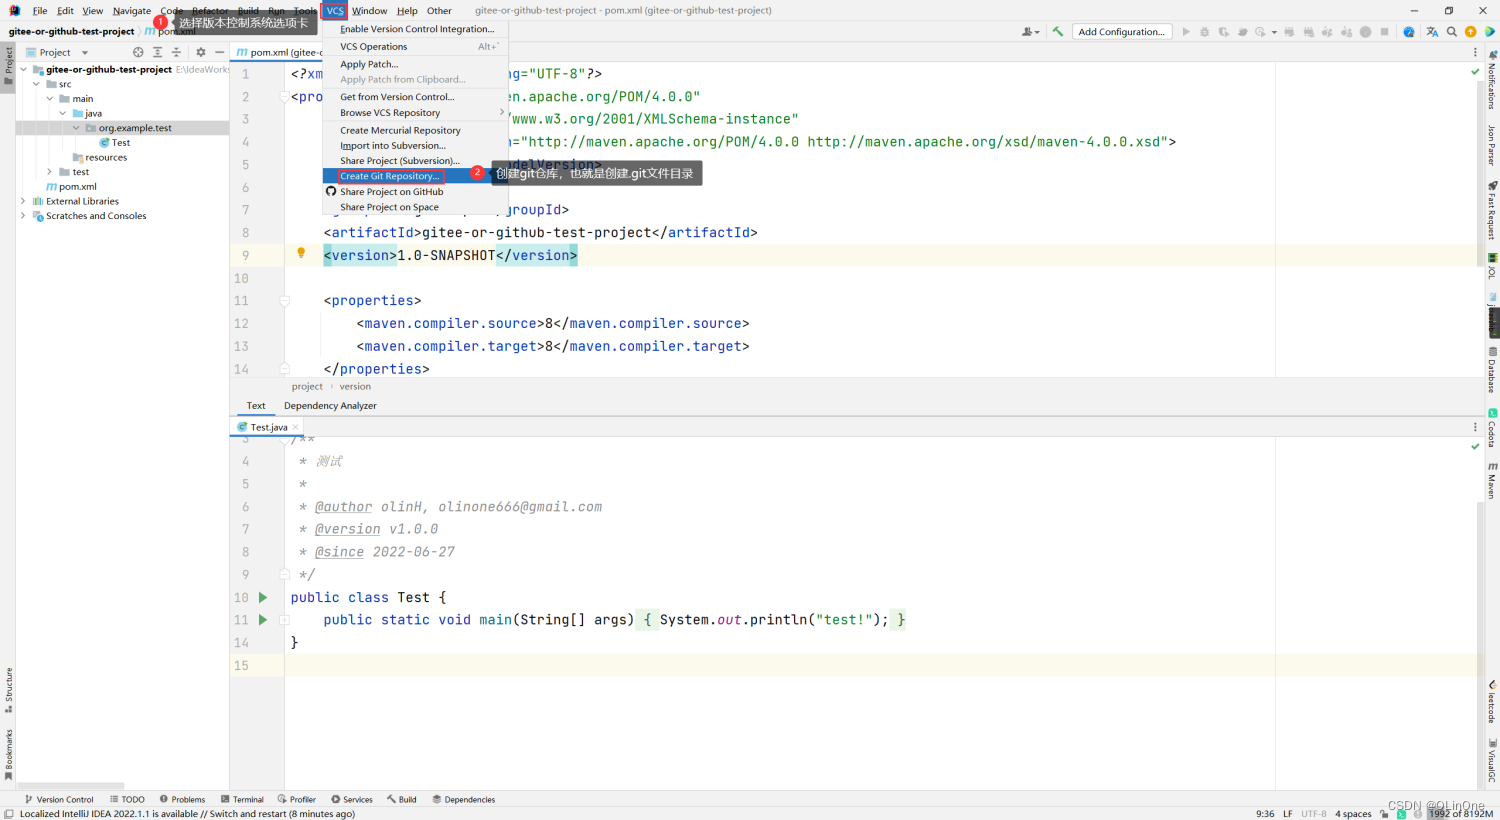Open the Profiler tool window
Image resolution: width=1500 pixels, height=820 pixels.
click(297, 799)
